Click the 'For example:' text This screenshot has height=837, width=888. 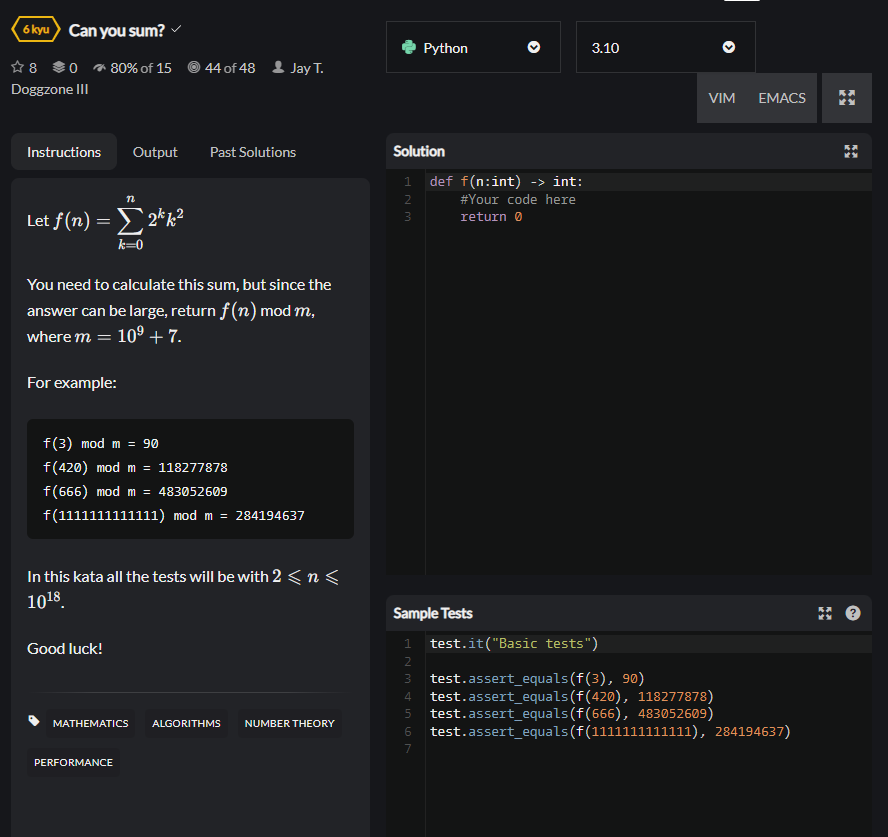[x=72, y=383]
